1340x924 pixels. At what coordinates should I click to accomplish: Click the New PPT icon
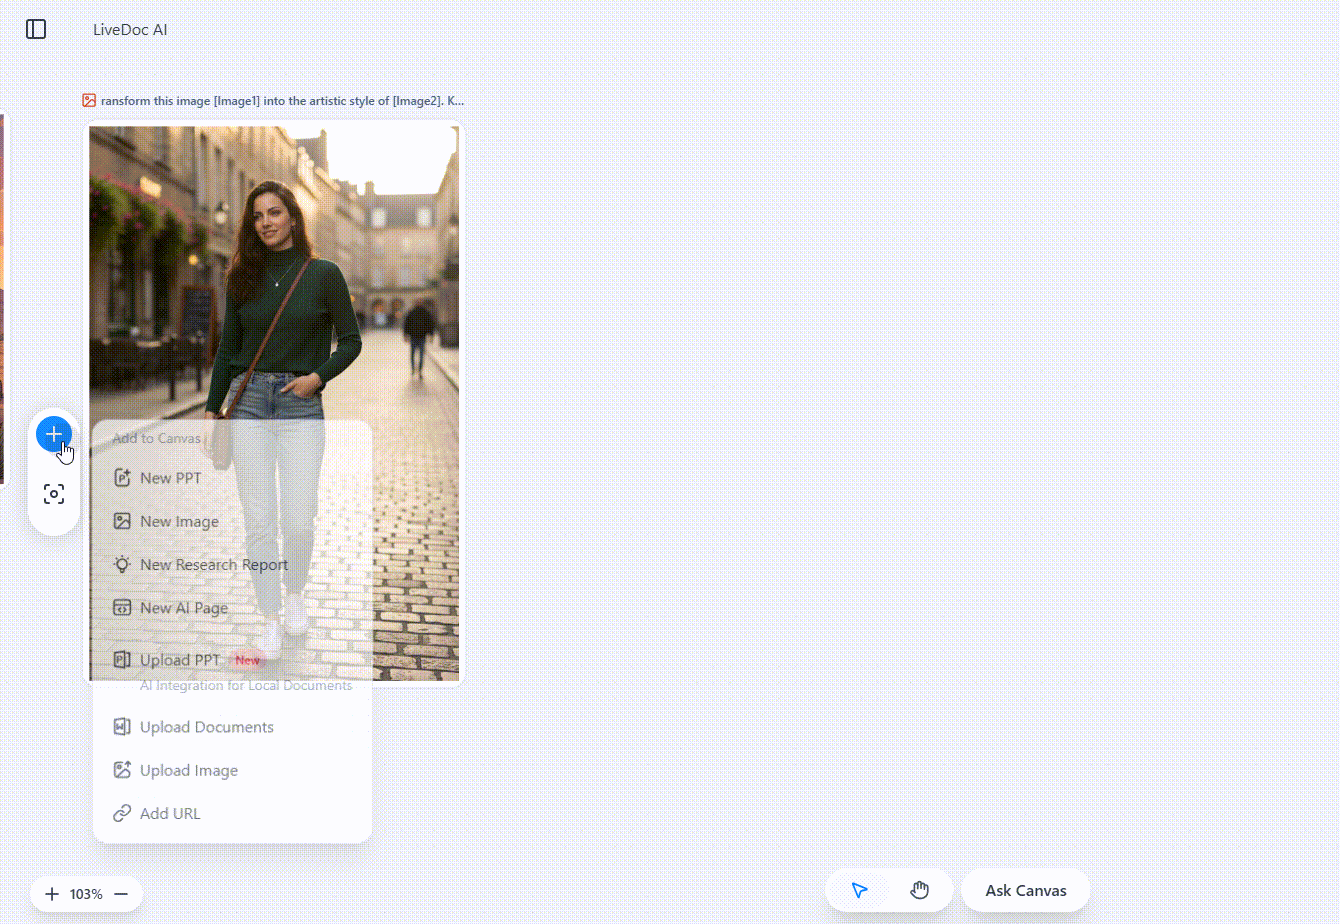point(121,477)
